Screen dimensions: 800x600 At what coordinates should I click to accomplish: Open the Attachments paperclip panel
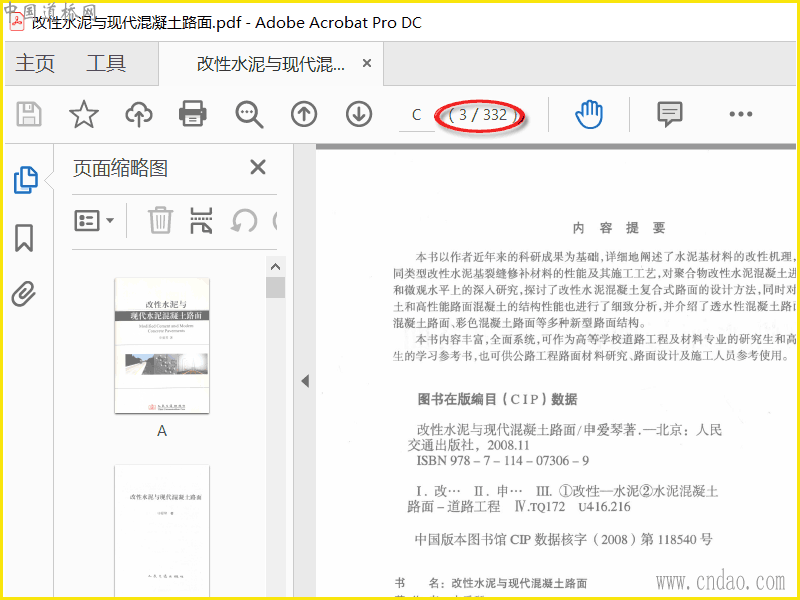[x=24, y=294]
